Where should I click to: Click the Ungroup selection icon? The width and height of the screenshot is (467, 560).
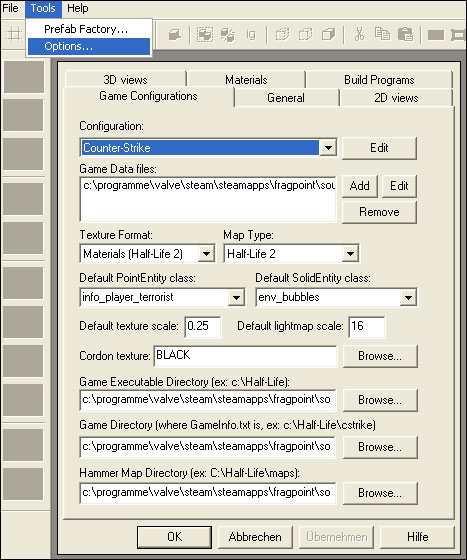point(228,35)
